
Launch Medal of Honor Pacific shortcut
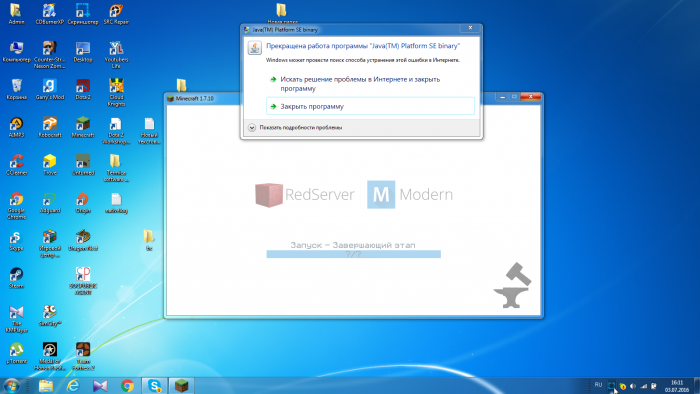pos(50,357)
